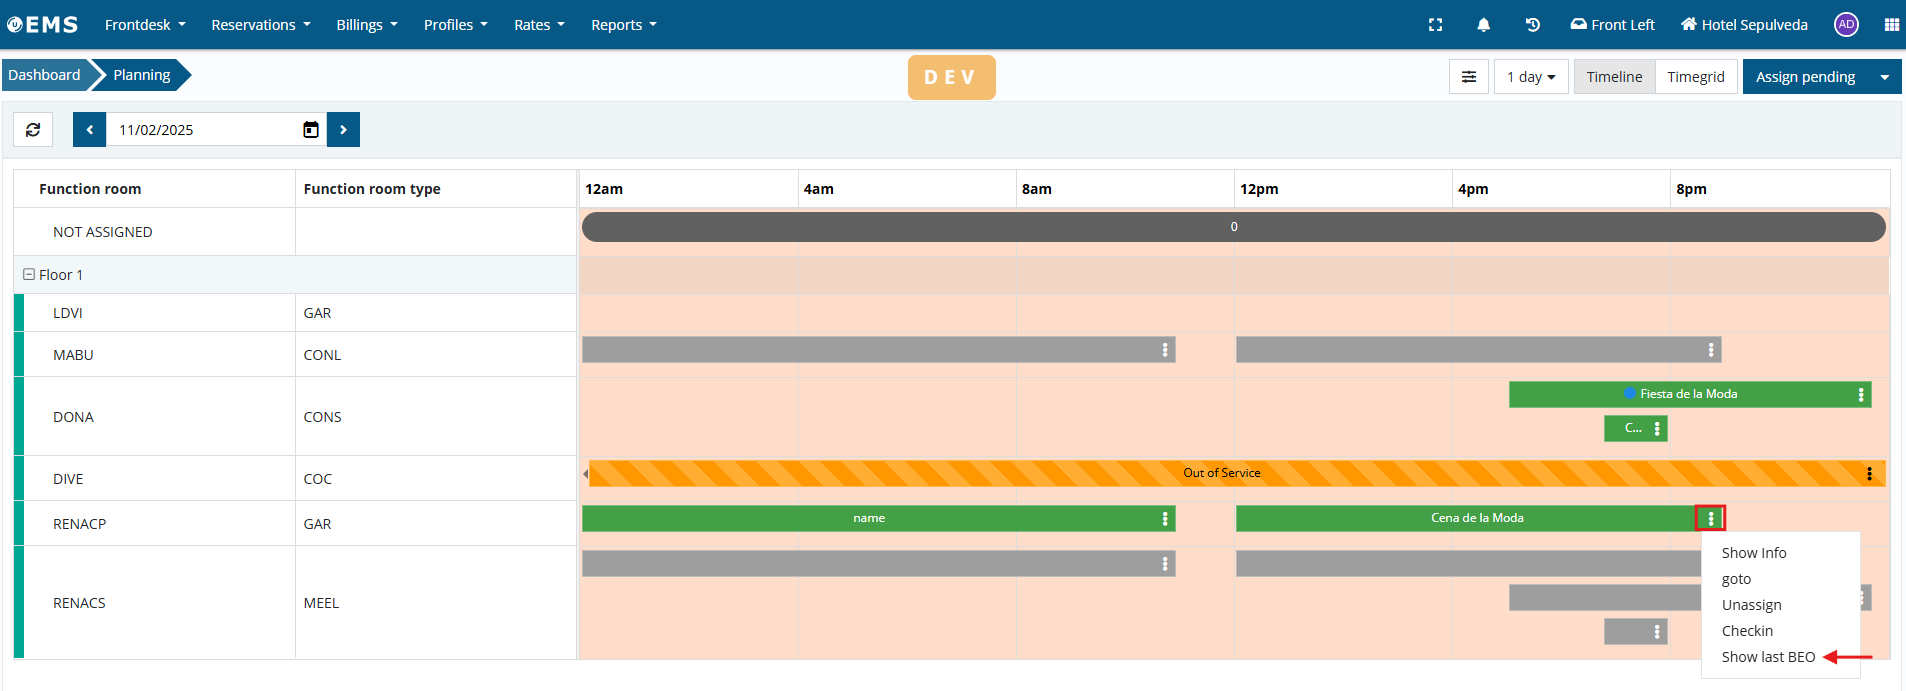Open the apps grid icon
Viewport: 1906px width, 691px height.
1891,25
